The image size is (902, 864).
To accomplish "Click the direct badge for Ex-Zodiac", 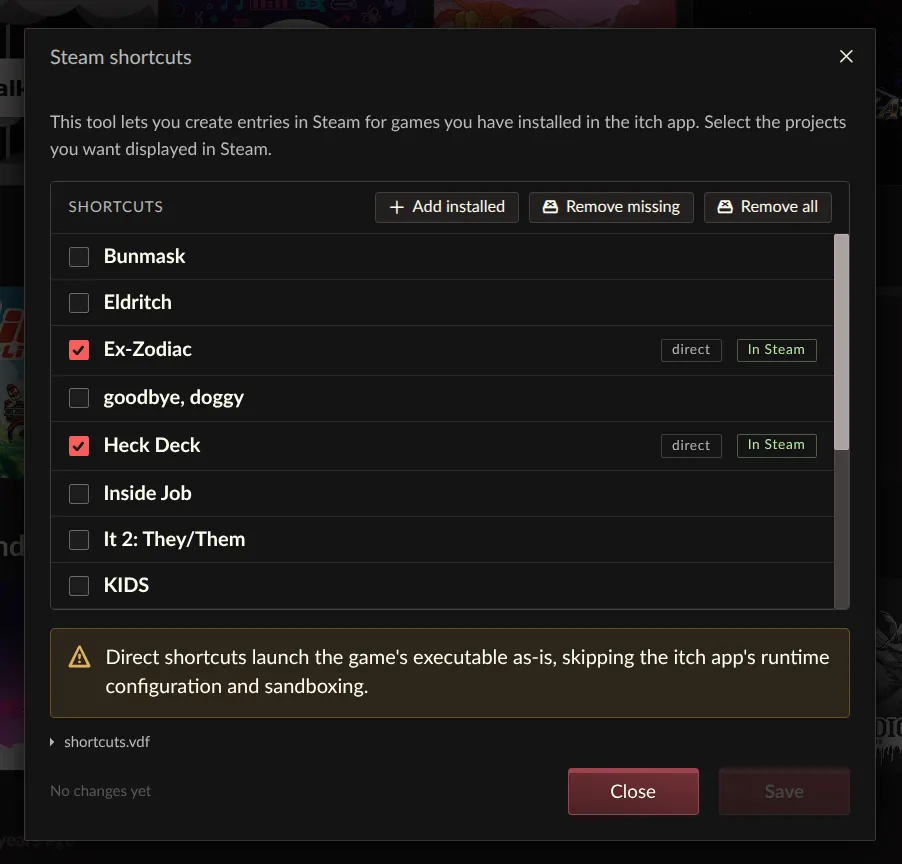I will [691, 350].
